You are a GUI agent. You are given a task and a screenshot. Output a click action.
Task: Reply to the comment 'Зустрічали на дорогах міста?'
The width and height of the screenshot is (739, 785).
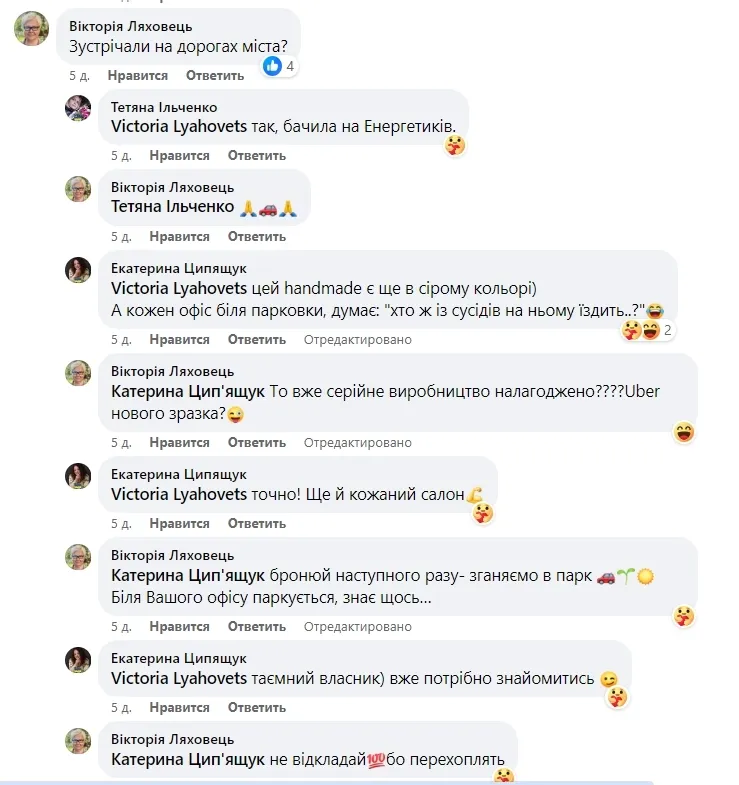point(215,75)
